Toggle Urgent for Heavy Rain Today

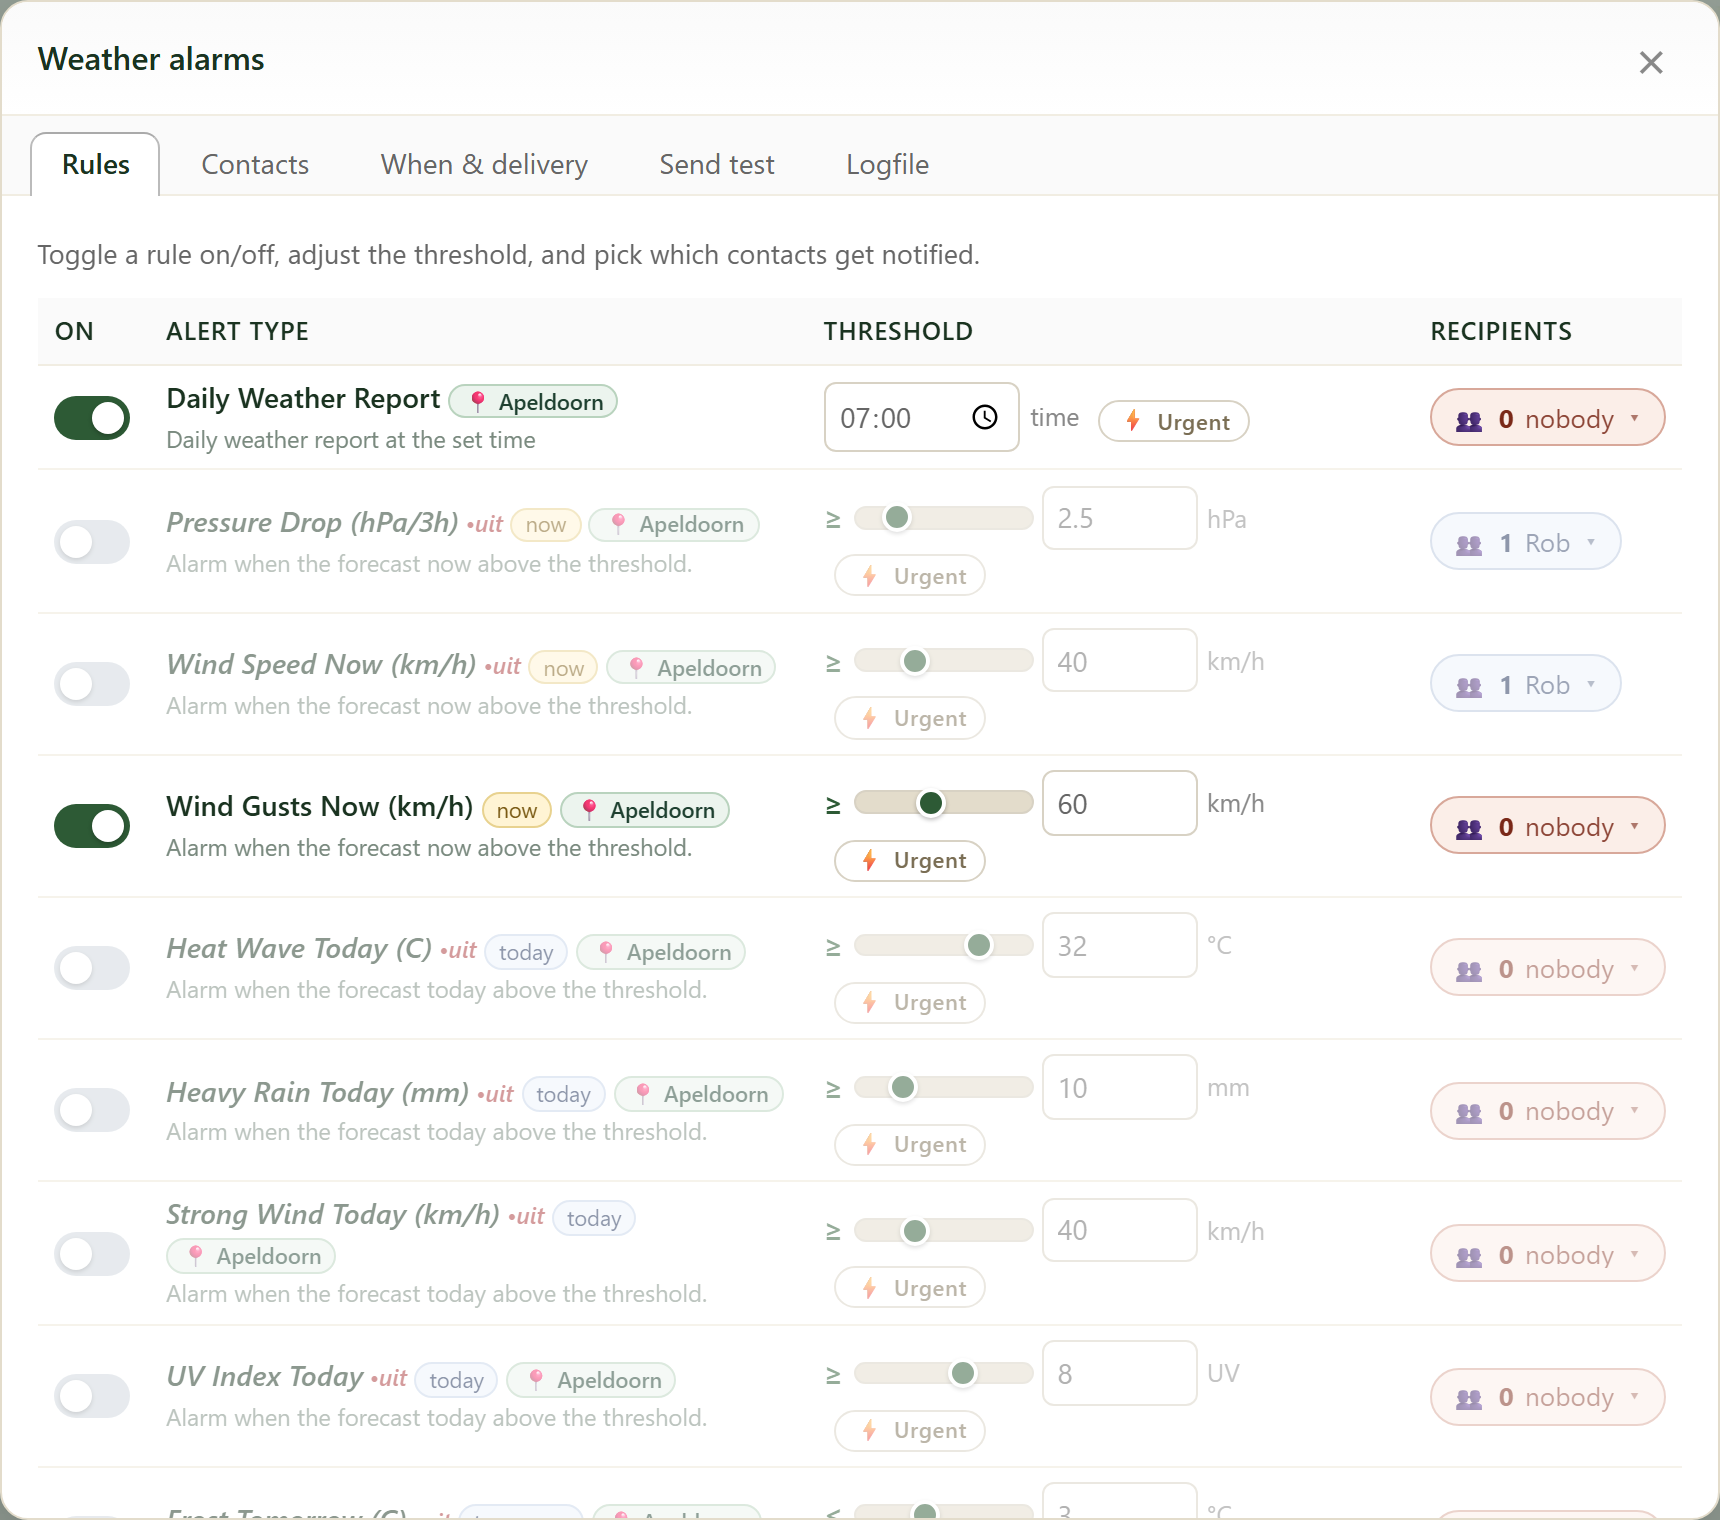(x=910, y=1144)
